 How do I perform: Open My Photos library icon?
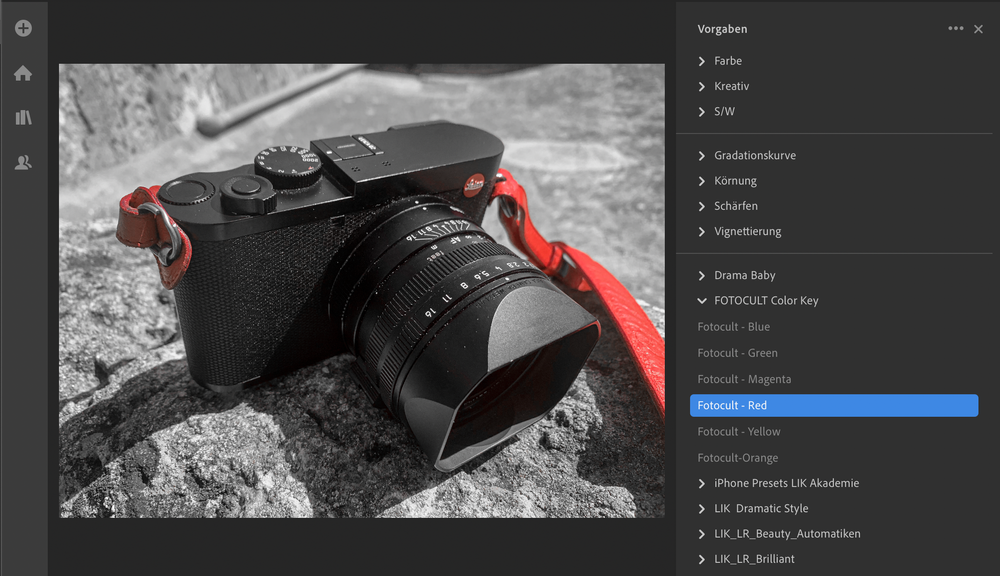pos(24,117)
